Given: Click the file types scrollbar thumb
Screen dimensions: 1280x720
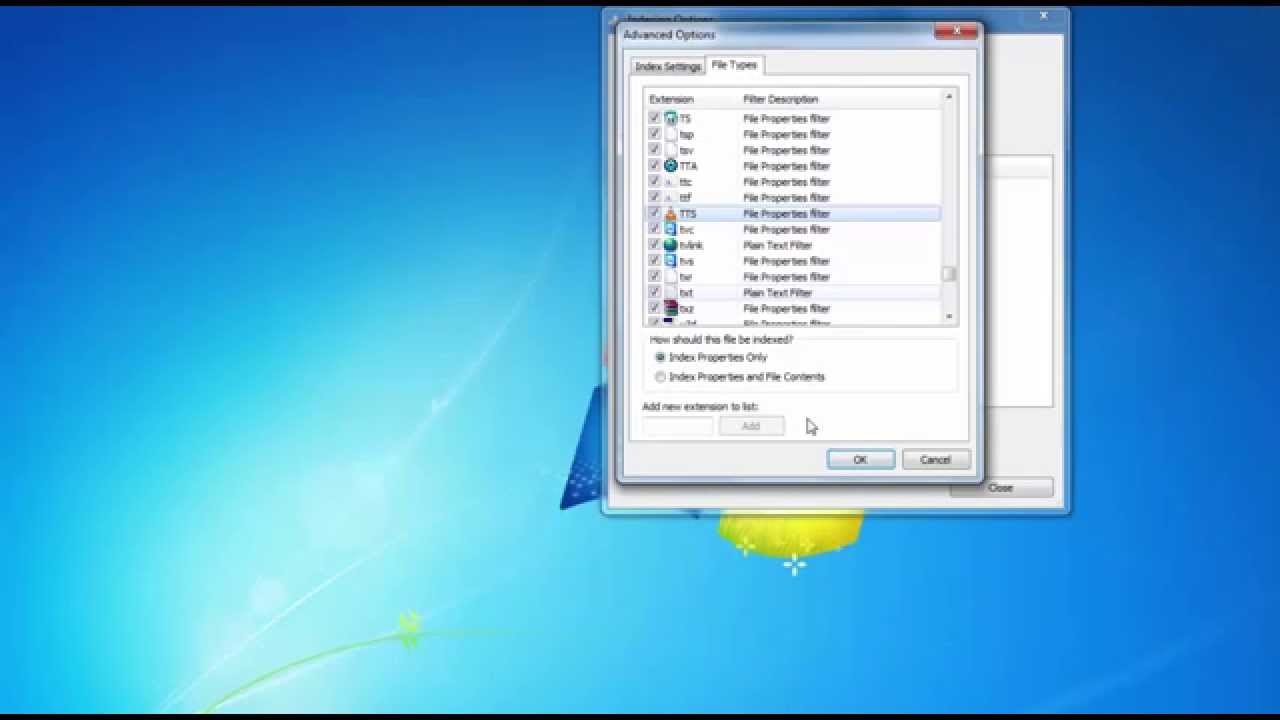Looking at the screenshot, I should click(x=949, y=274).
